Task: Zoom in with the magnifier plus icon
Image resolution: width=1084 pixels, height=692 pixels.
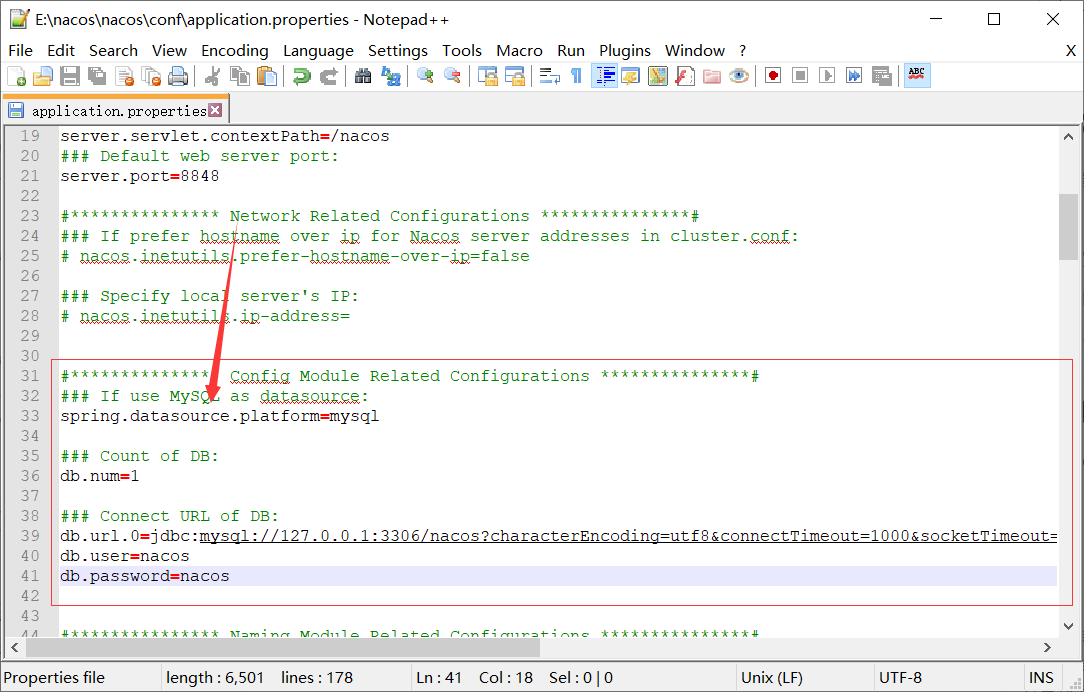Action: click(425, 75)
